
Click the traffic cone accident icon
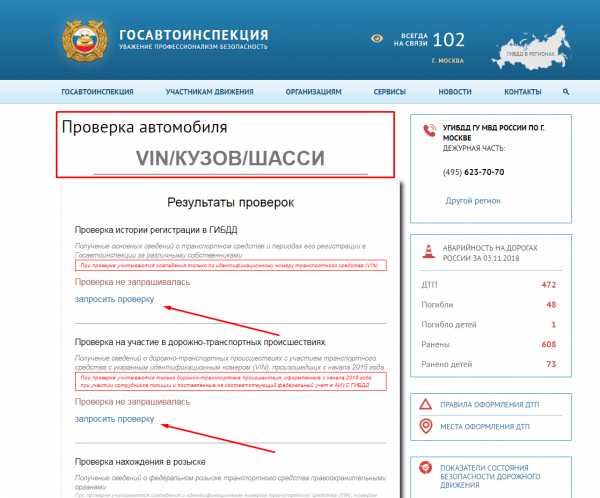point(429,251)
